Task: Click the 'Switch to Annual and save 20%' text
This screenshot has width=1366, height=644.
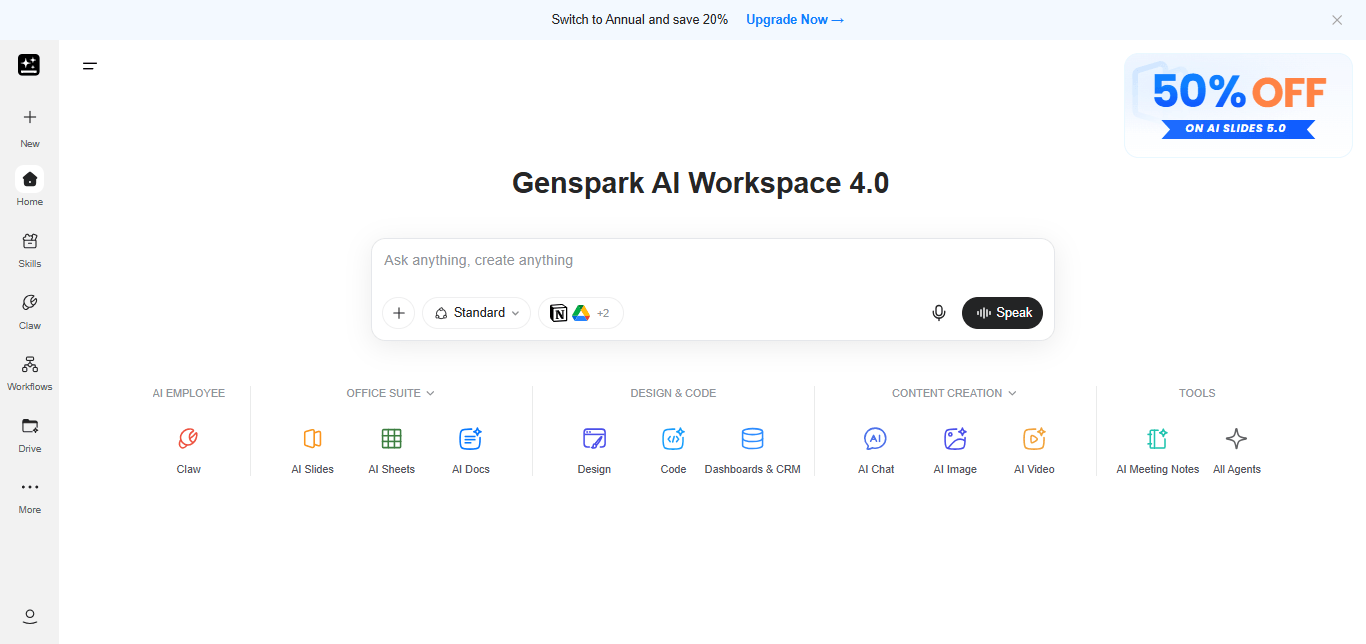Action: tap(640, 20)
